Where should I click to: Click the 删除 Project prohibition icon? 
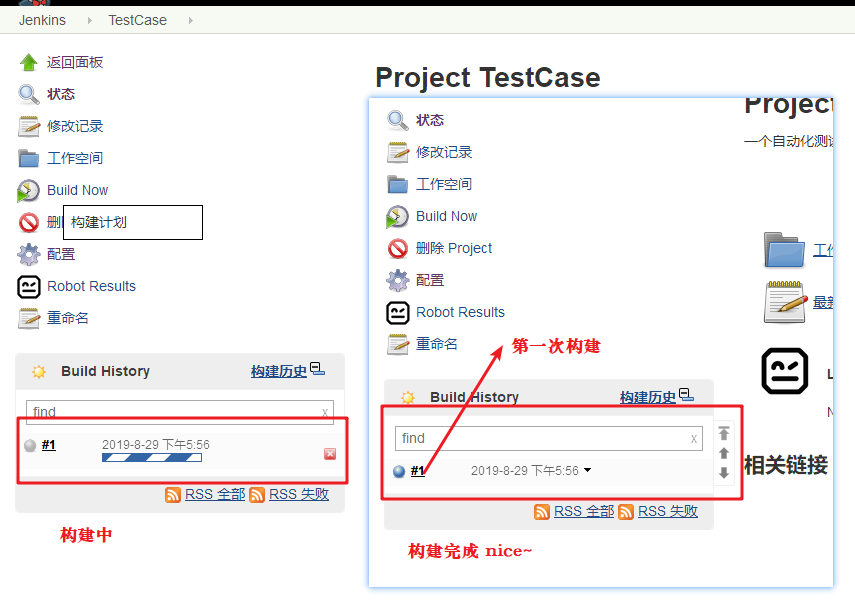pyautogui.click(x=27, y=221)
